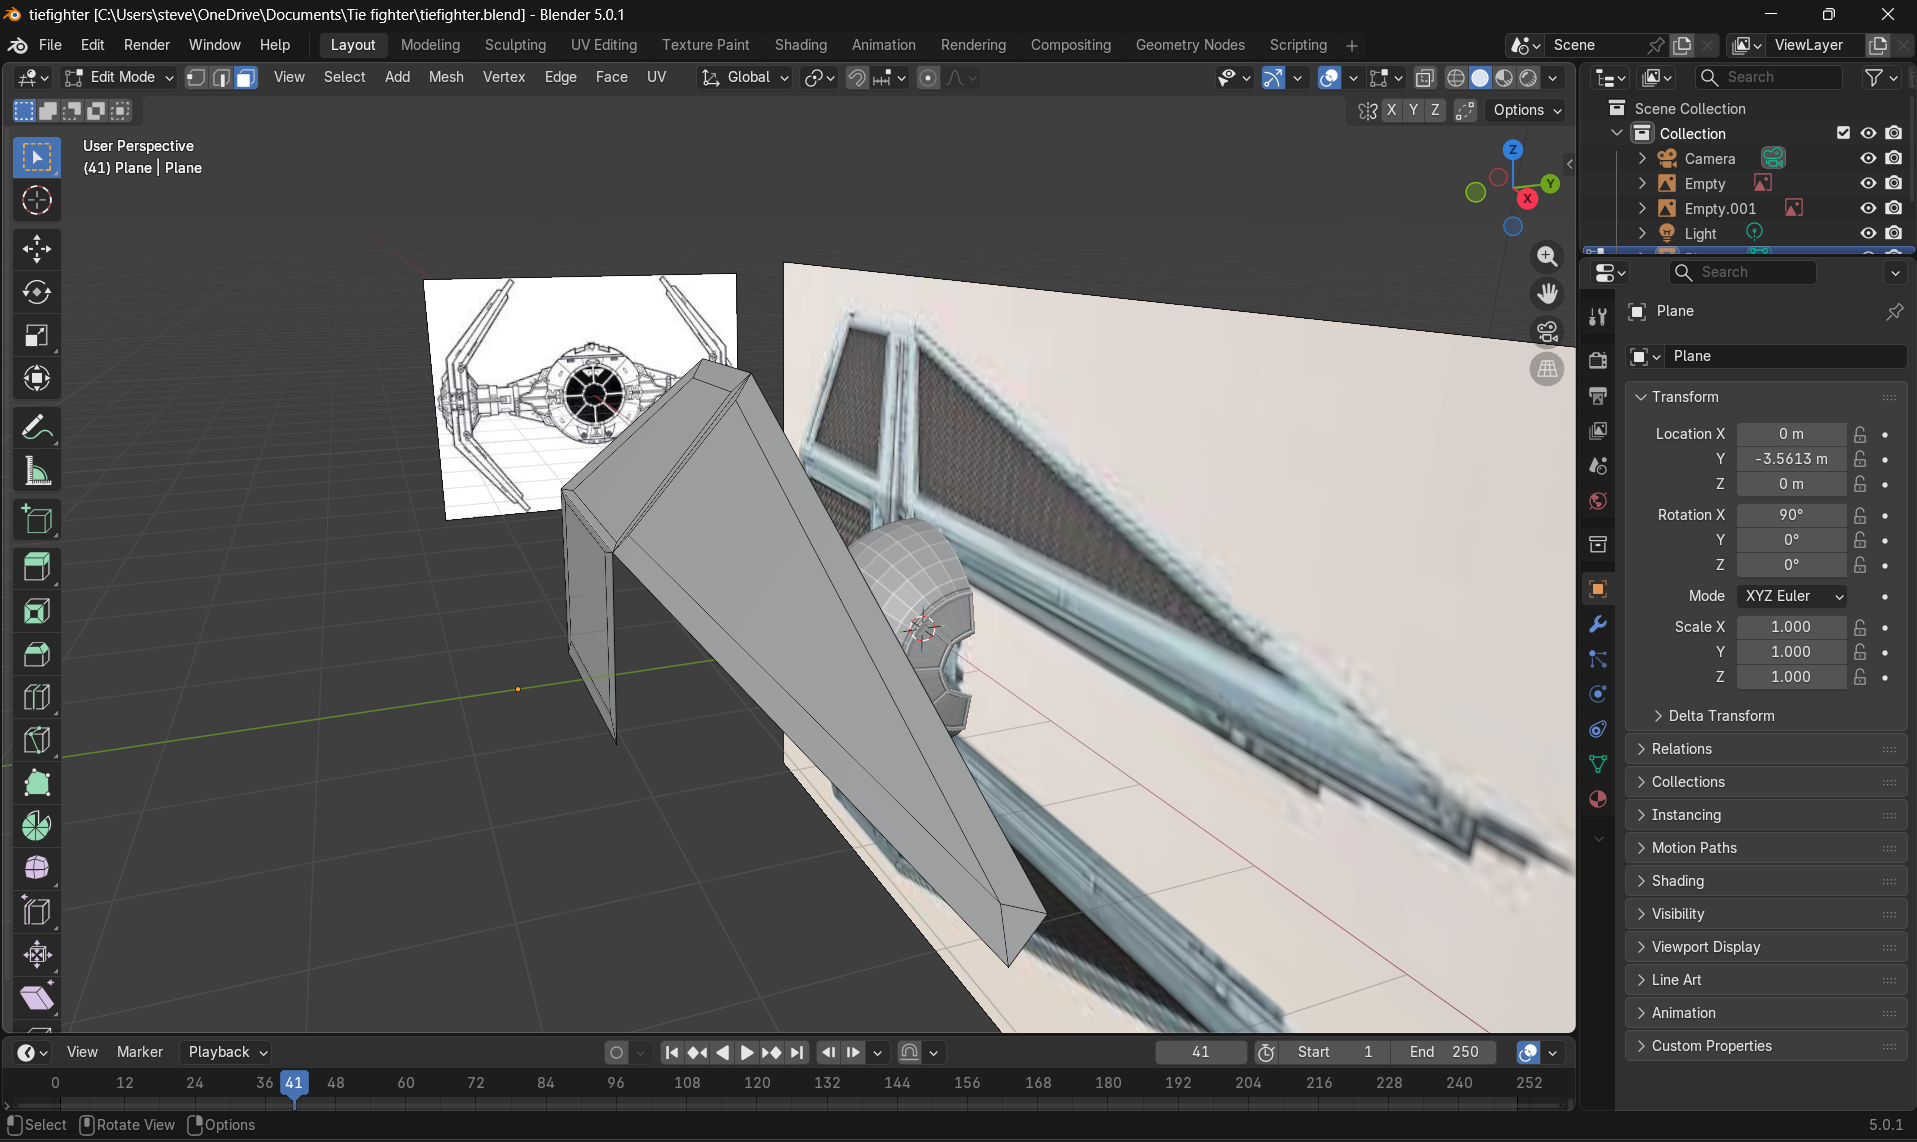Image resolution: width=1917 pixels, height=1142 pixels.
Task: Click the End frame 250 field
Action: pyautogui.click(x=1444, y=1052)
